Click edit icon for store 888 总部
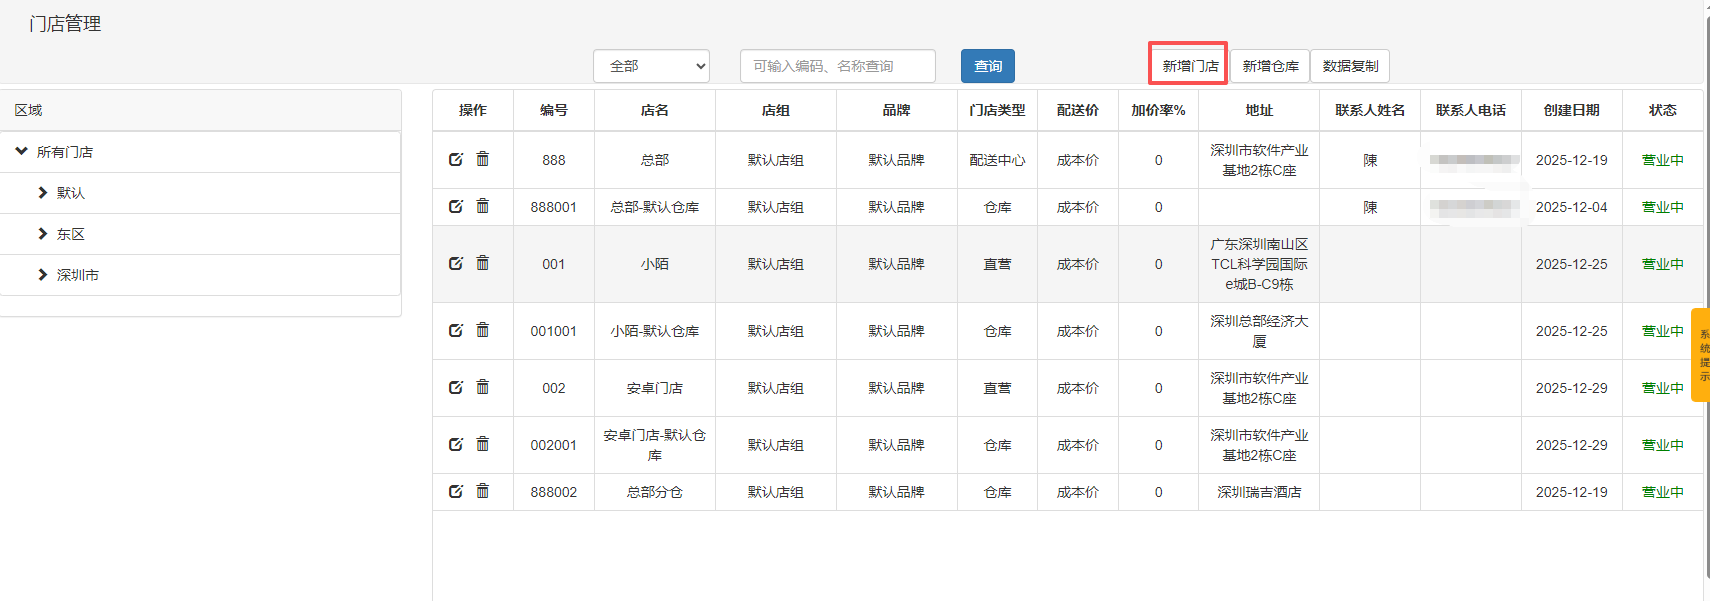Viewport: 1710px width, 601px height. [x=456, y=160]
